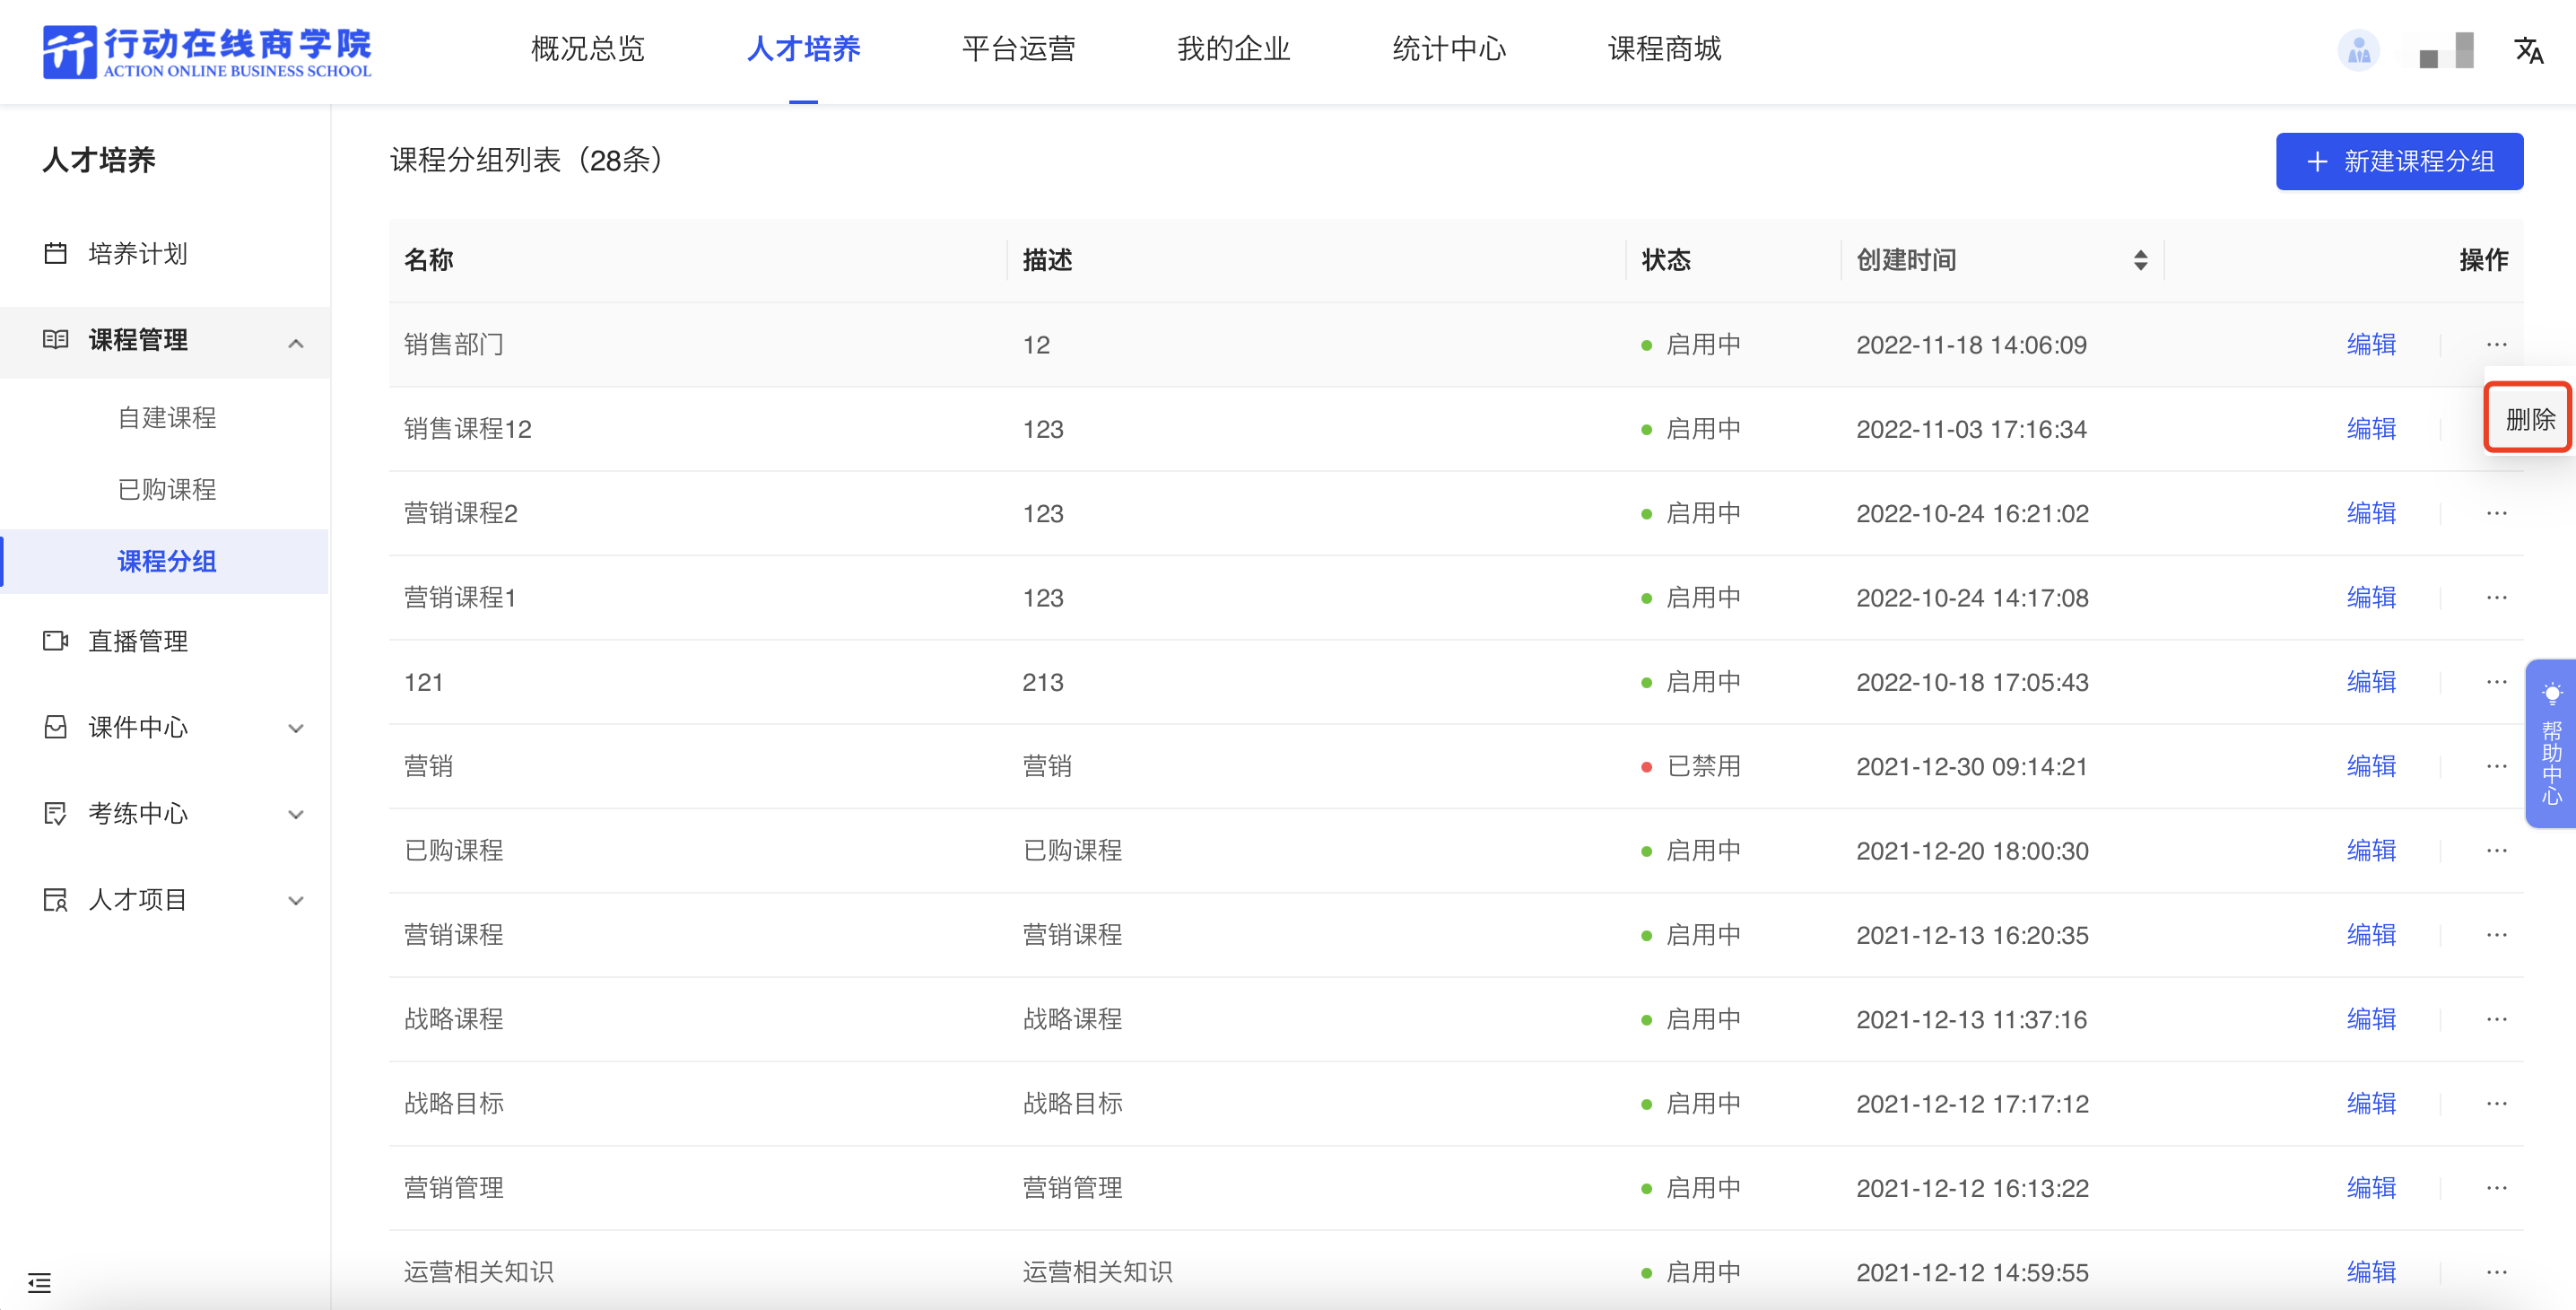Open 培养计划 in the sidebar
Image resolution: width=2576 pixels, height=1310 pixels.
click(x=138, y=253)
